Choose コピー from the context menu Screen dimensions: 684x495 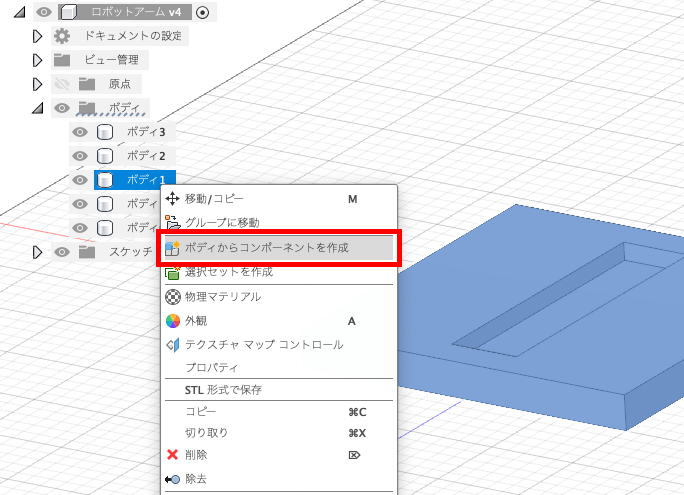coord(279,412)
